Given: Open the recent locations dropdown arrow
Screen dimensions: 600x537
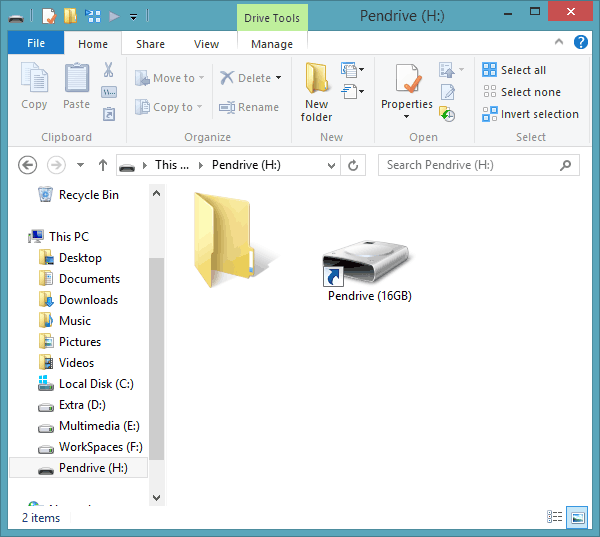Looking at the screenshot, I should 80,165.
